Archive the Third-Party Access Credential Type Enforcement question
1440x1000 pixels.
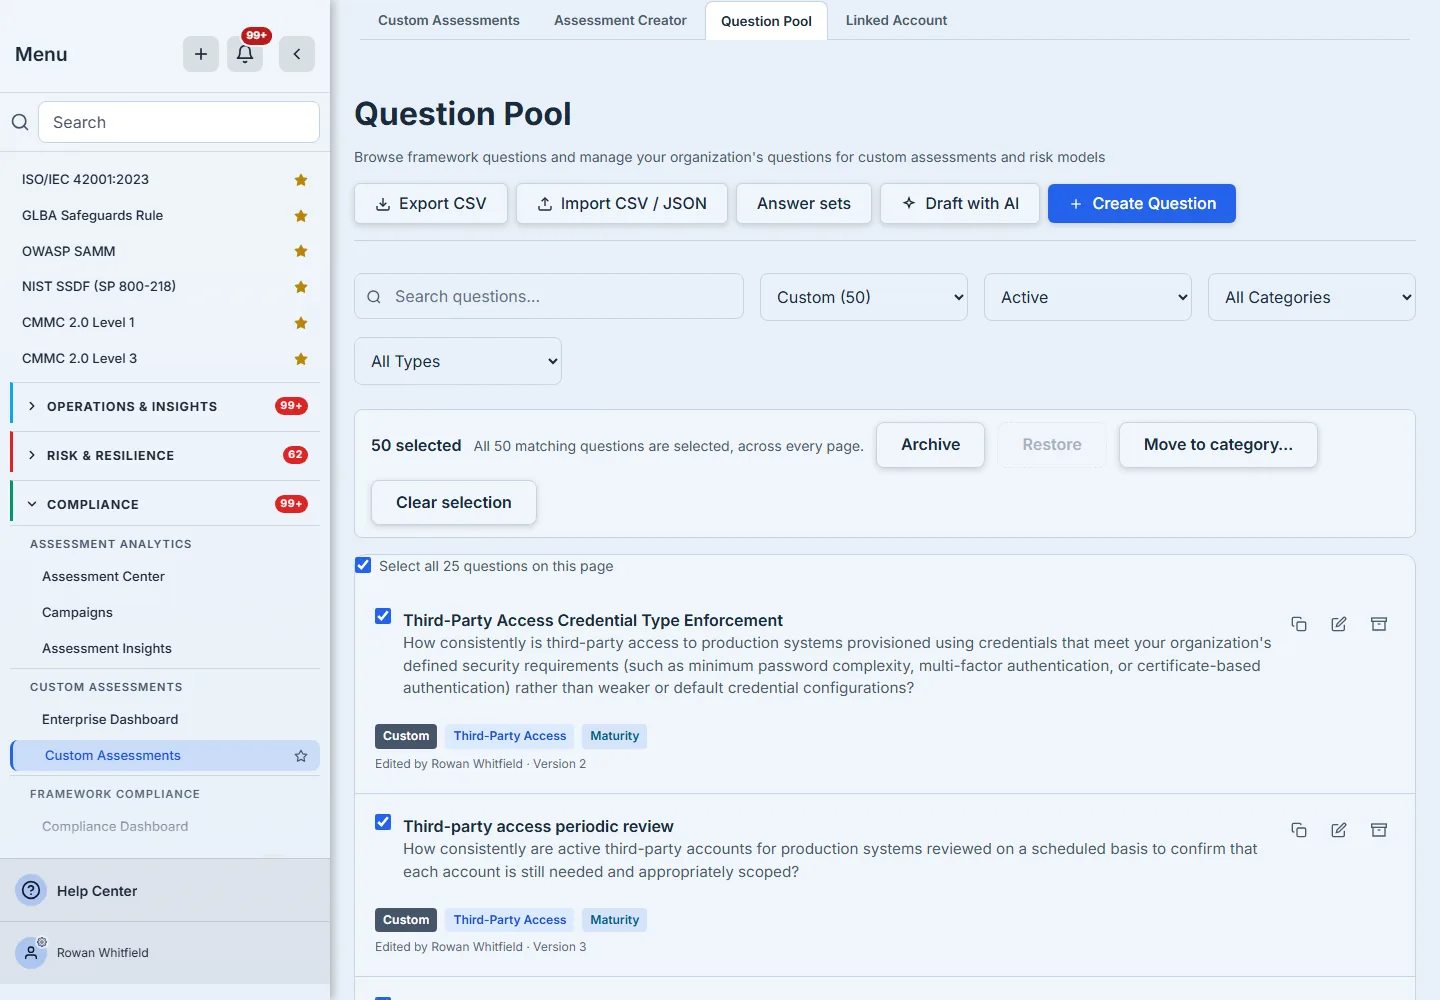click(x=1379, y=624)
